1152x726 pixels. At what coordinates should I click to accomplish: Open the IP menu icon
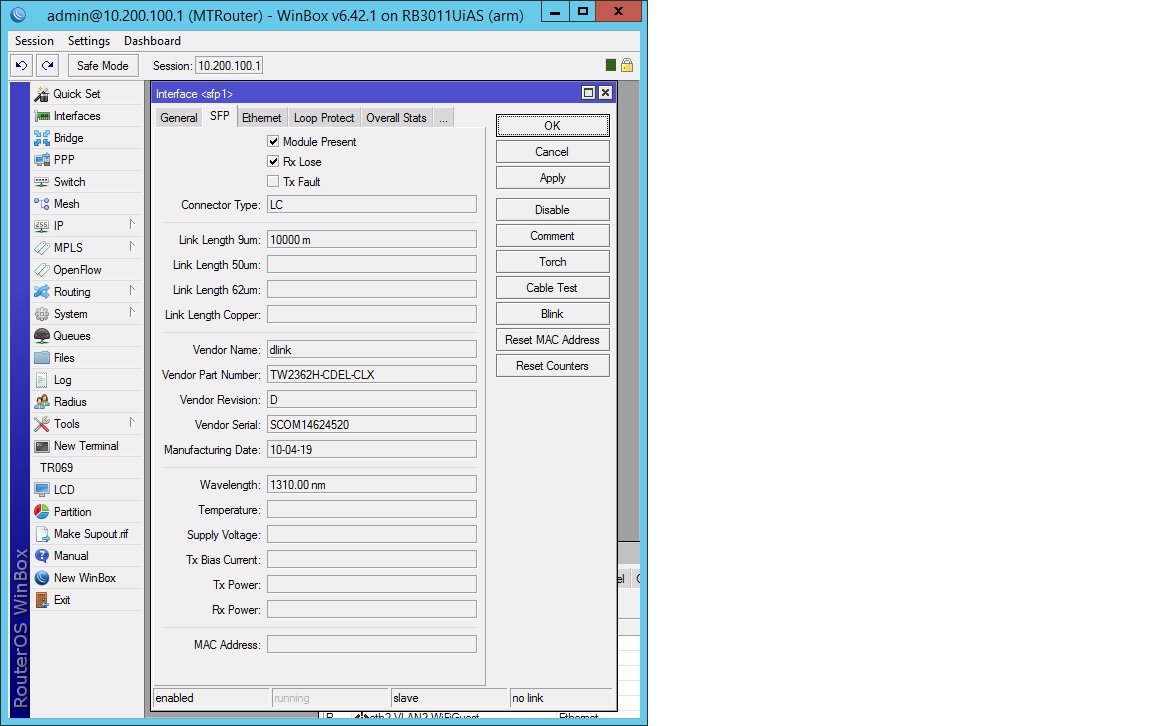coord(42,226)
